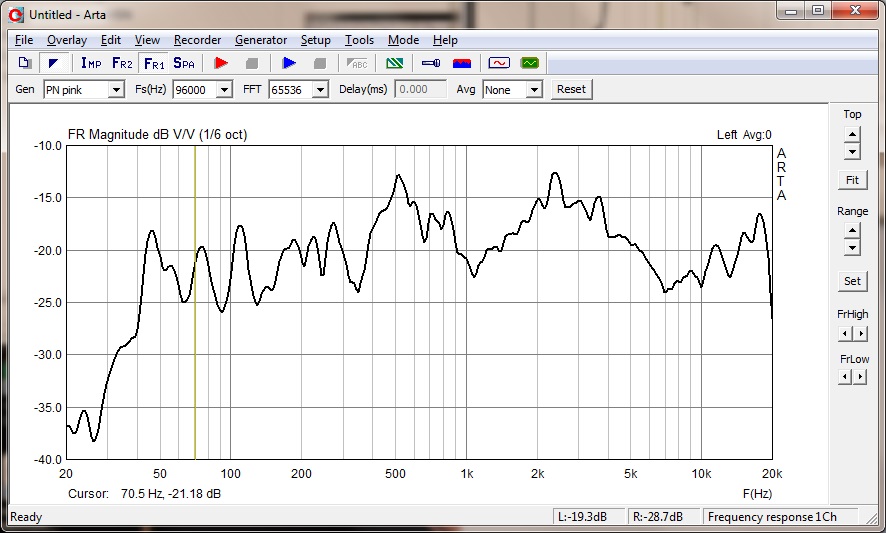Maximize the Arta window

click(818, 11)
